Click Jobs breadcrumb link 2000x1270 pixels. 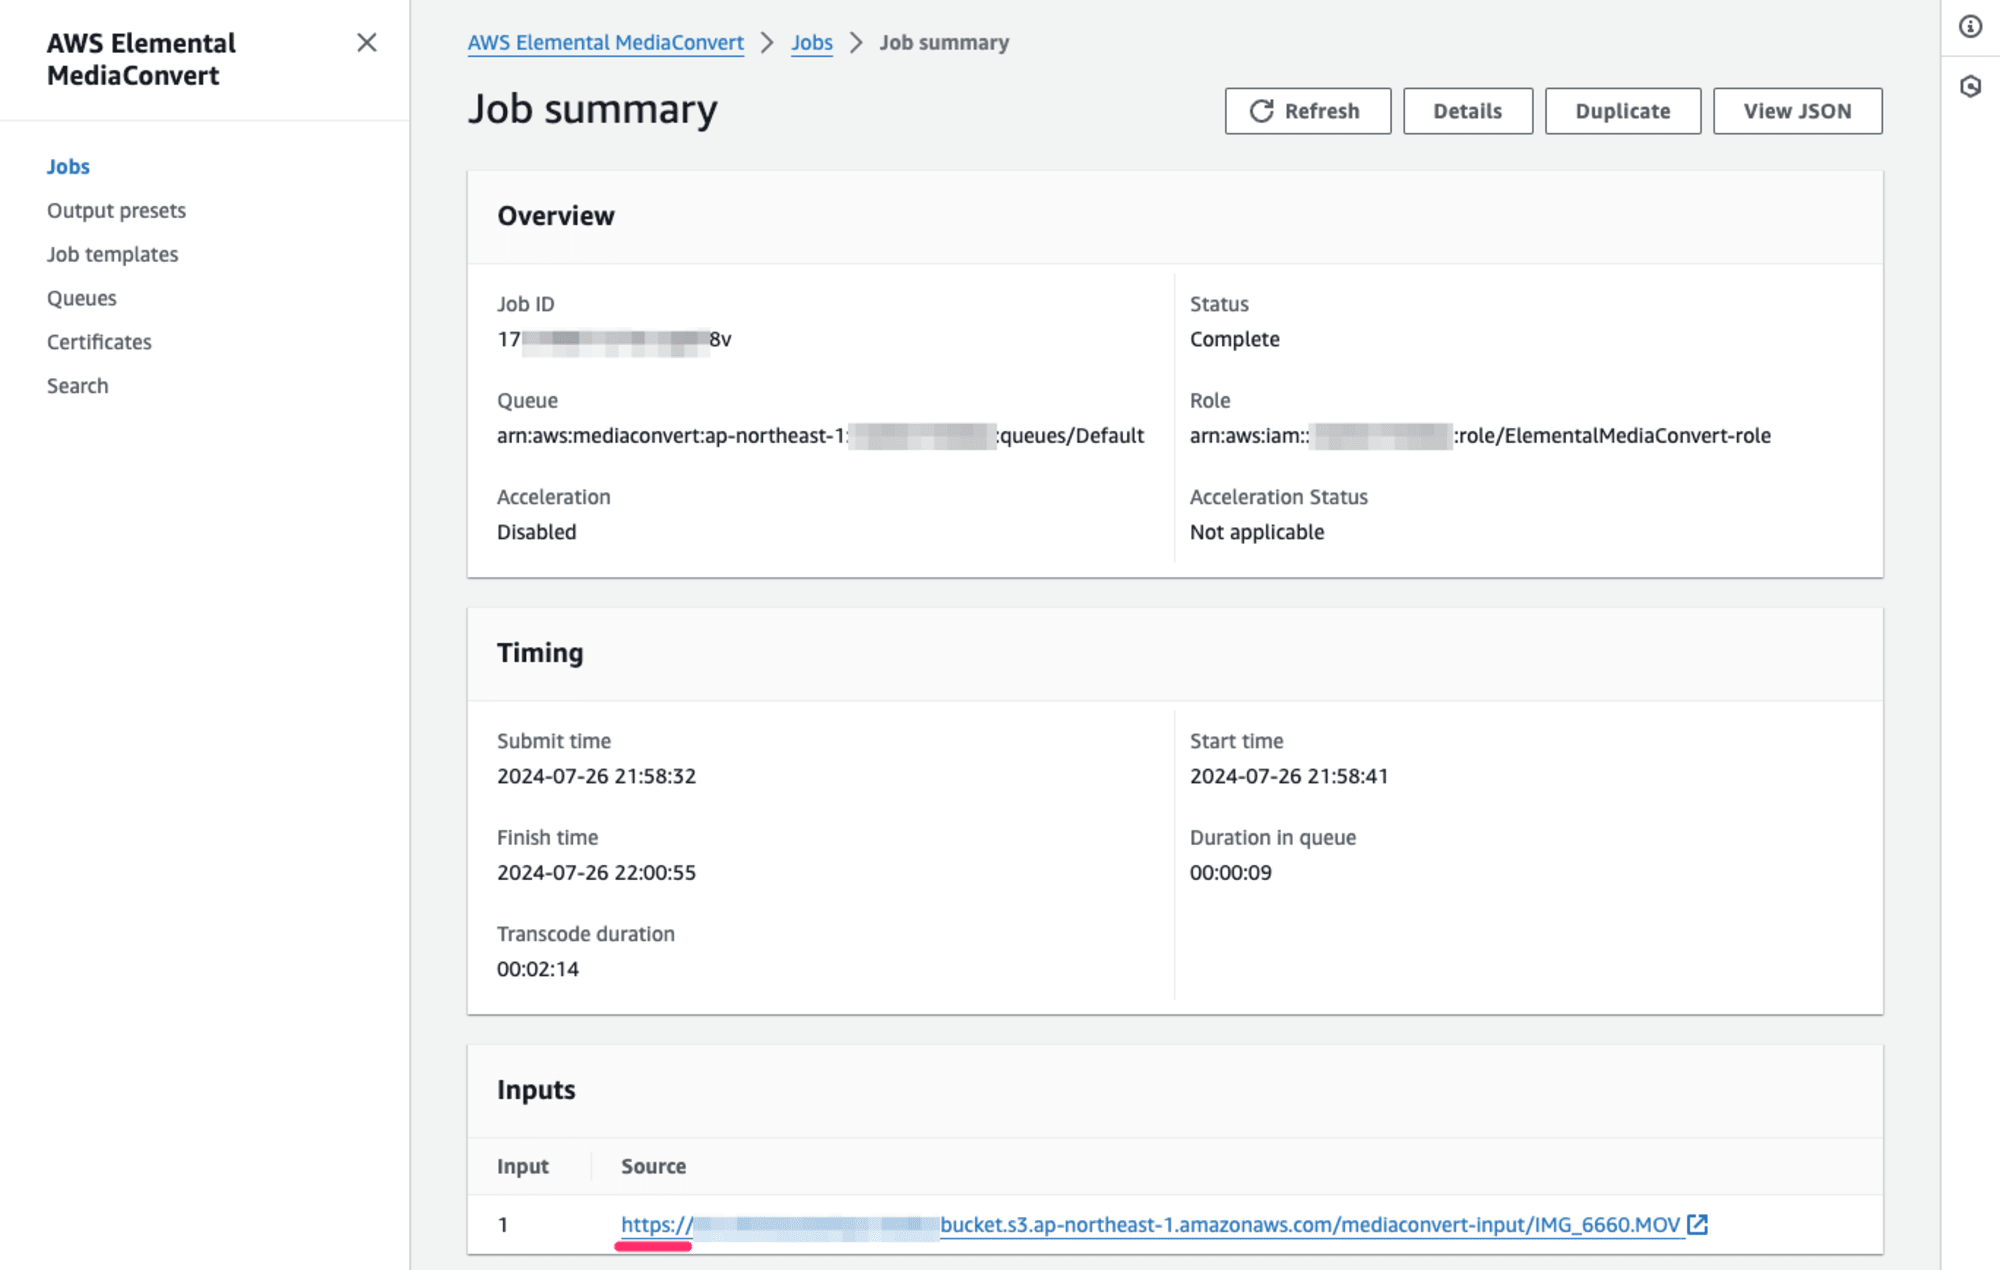[811, 42]
